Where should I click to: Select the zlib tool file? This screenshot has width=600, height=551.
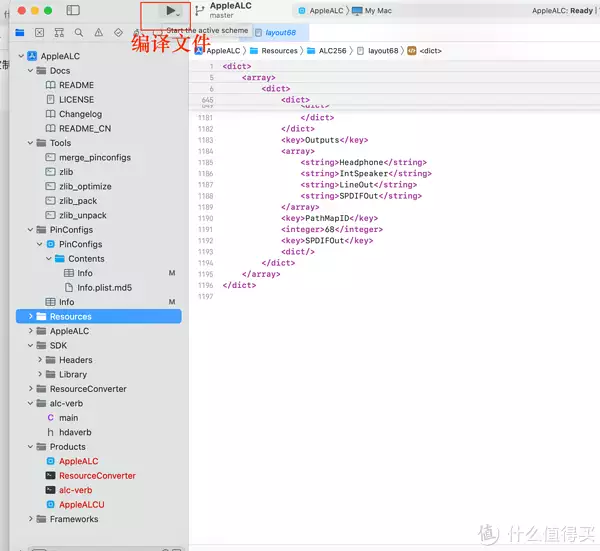66,172
